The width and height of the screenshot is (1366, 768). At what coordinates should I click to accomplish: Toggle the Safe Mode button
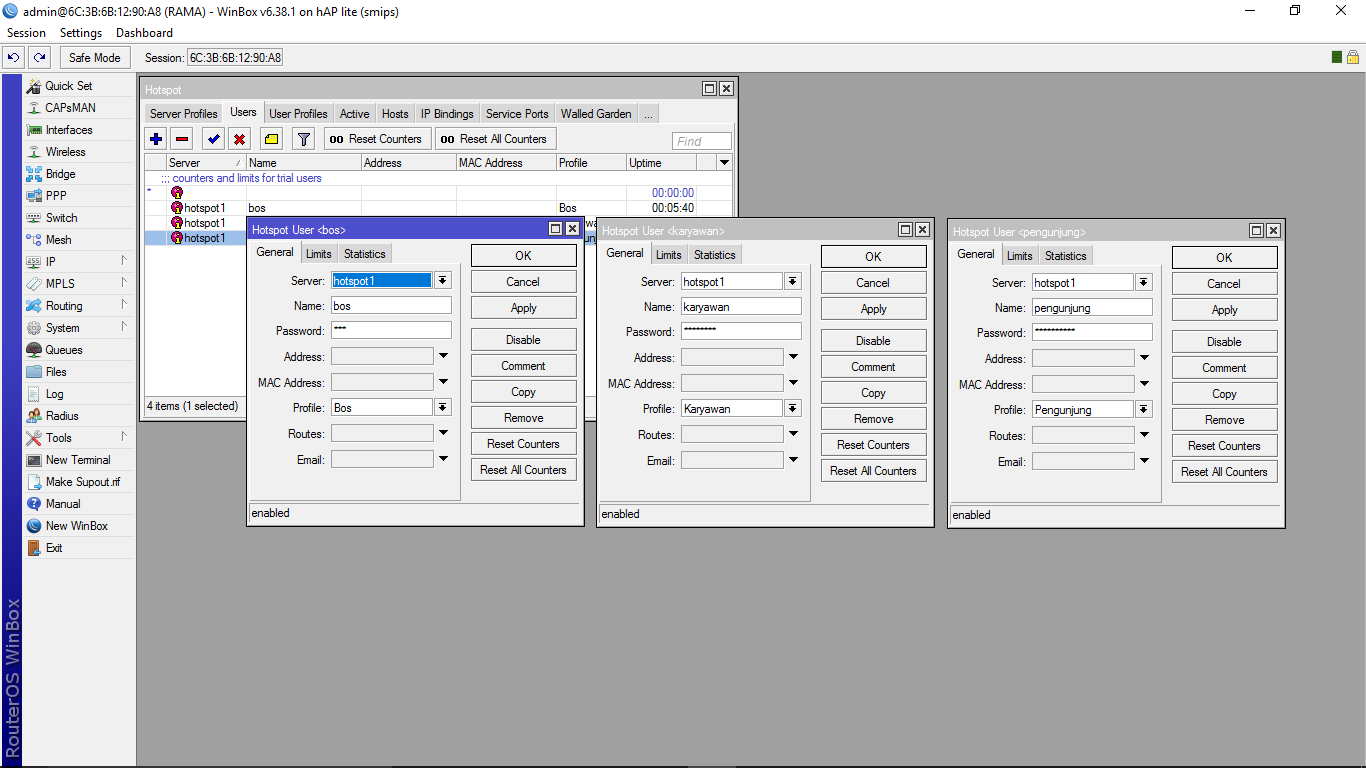click(95, 58)
